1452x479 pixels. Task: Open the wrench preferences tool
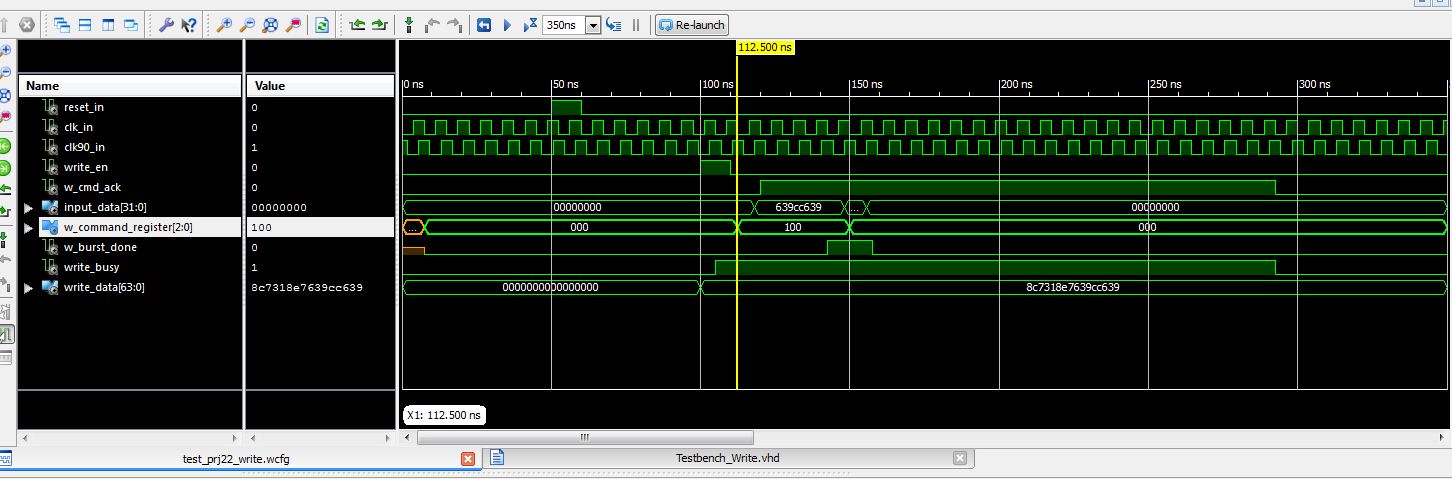click(x=166, y=24)
